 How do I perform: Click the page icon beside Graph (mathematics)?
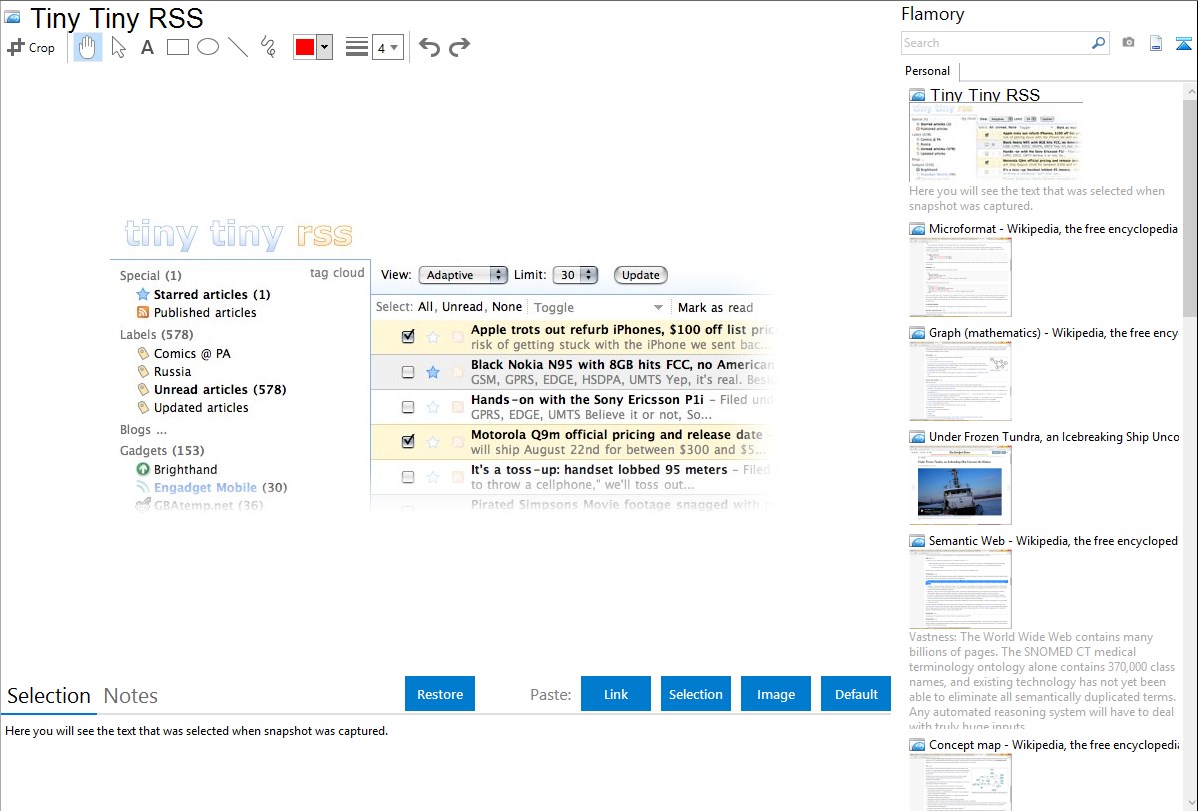click(x=917, y=333)
